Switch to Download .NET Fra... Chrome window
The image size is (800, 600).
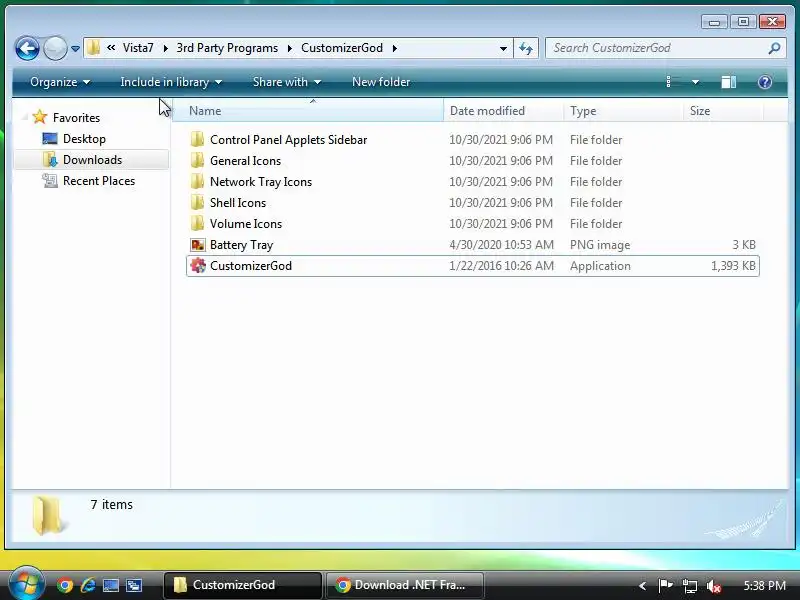pos(404,585)
